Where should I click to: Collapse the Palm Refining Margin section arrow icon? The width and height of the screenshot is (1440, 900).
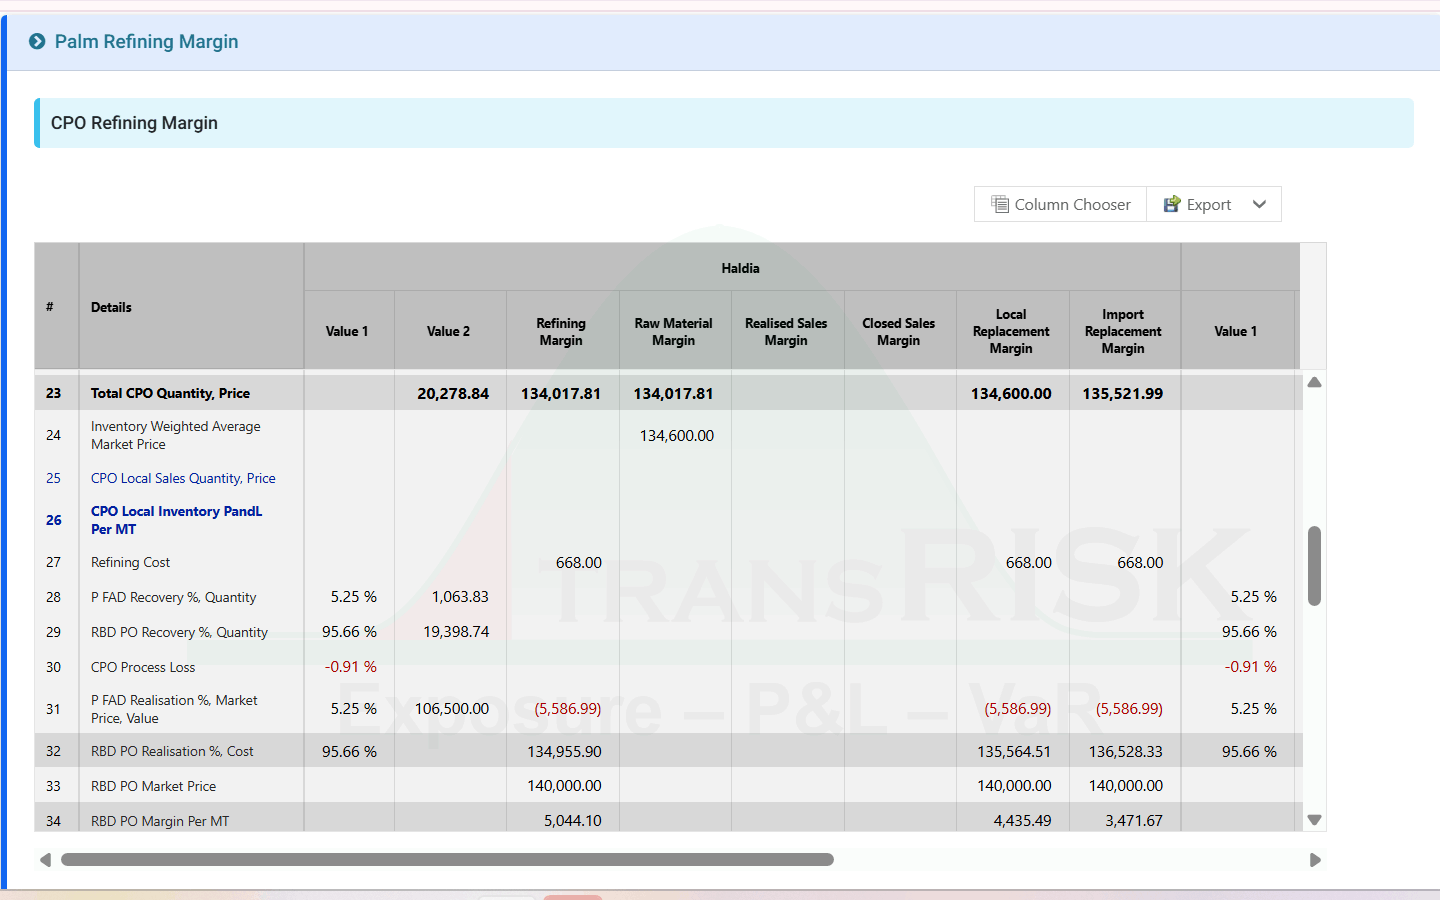click(x=37, y=41)
